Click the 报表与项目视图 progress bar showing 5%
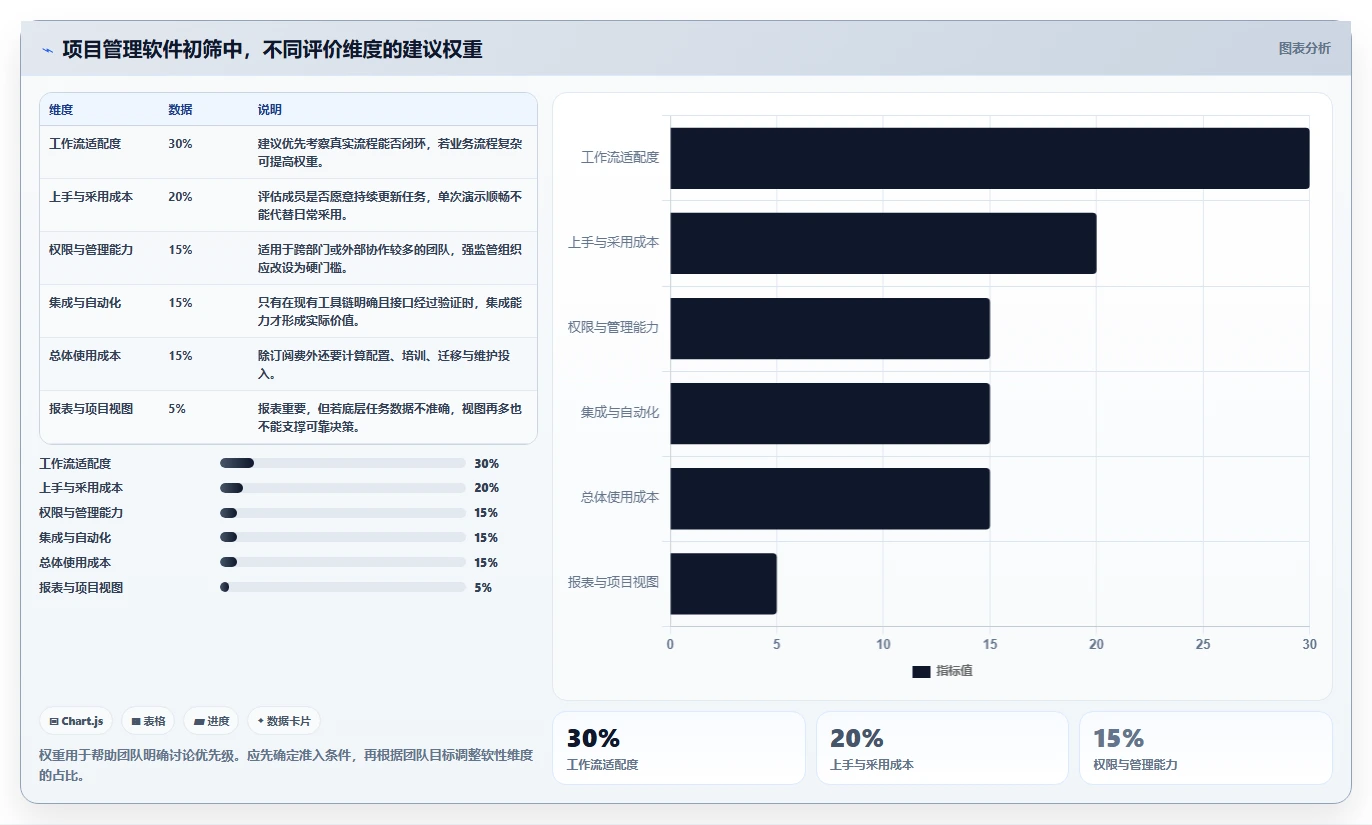 click(x=343, y=588)
